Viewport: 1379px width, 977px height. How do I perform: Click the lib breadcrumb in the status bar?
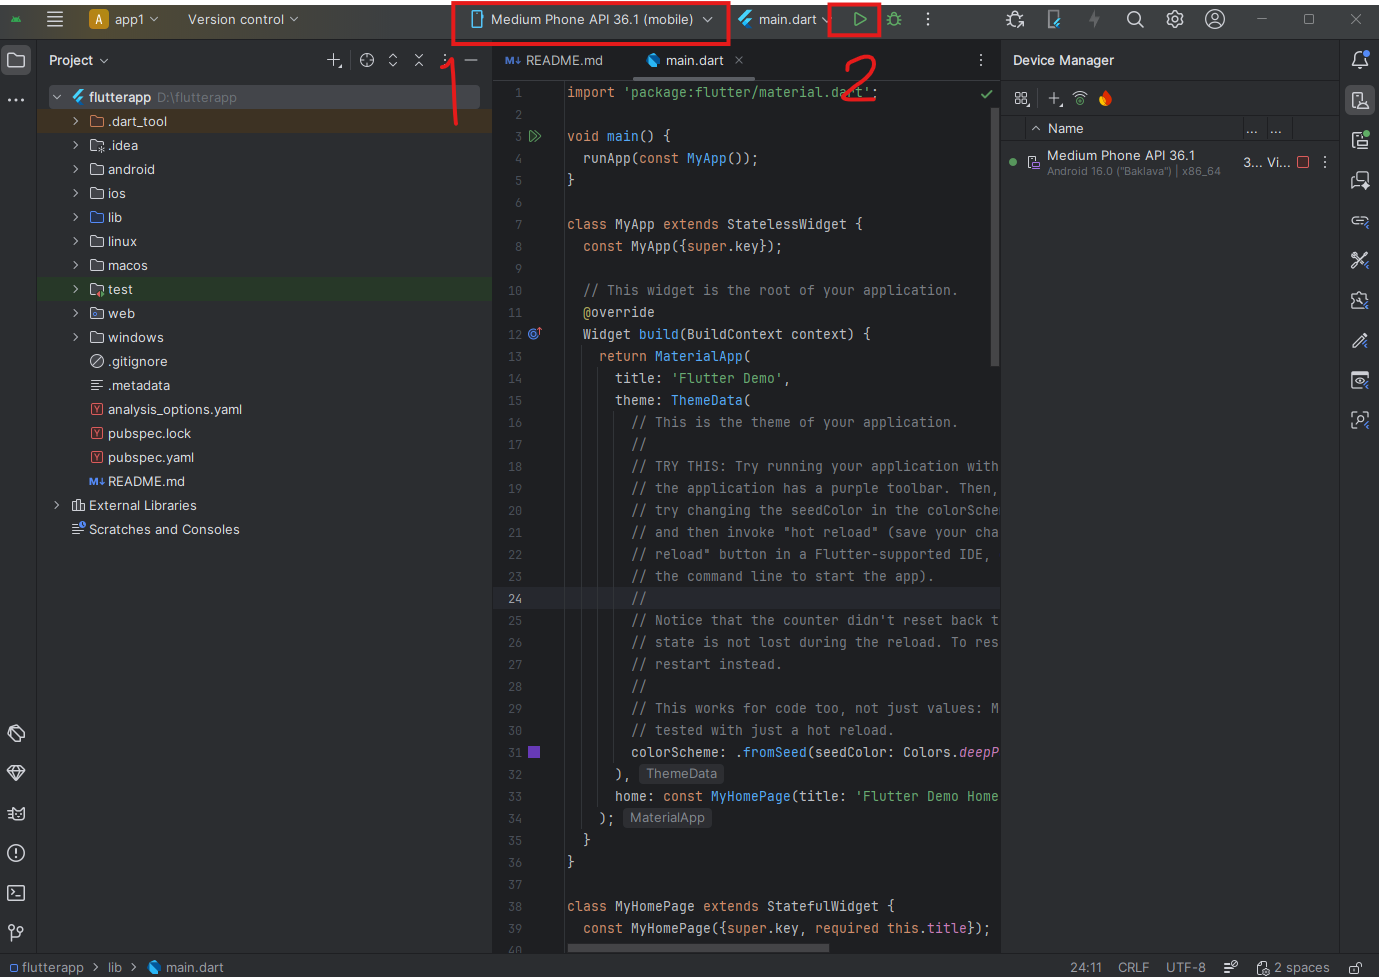[x=115, y=967]
